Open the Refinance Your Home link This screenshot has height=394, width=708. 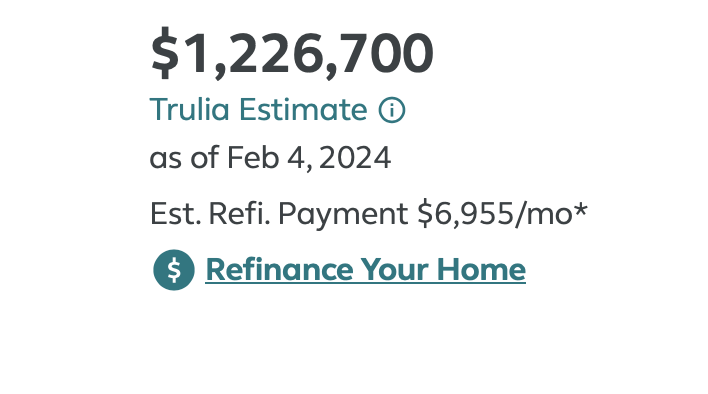pos(365,270)
